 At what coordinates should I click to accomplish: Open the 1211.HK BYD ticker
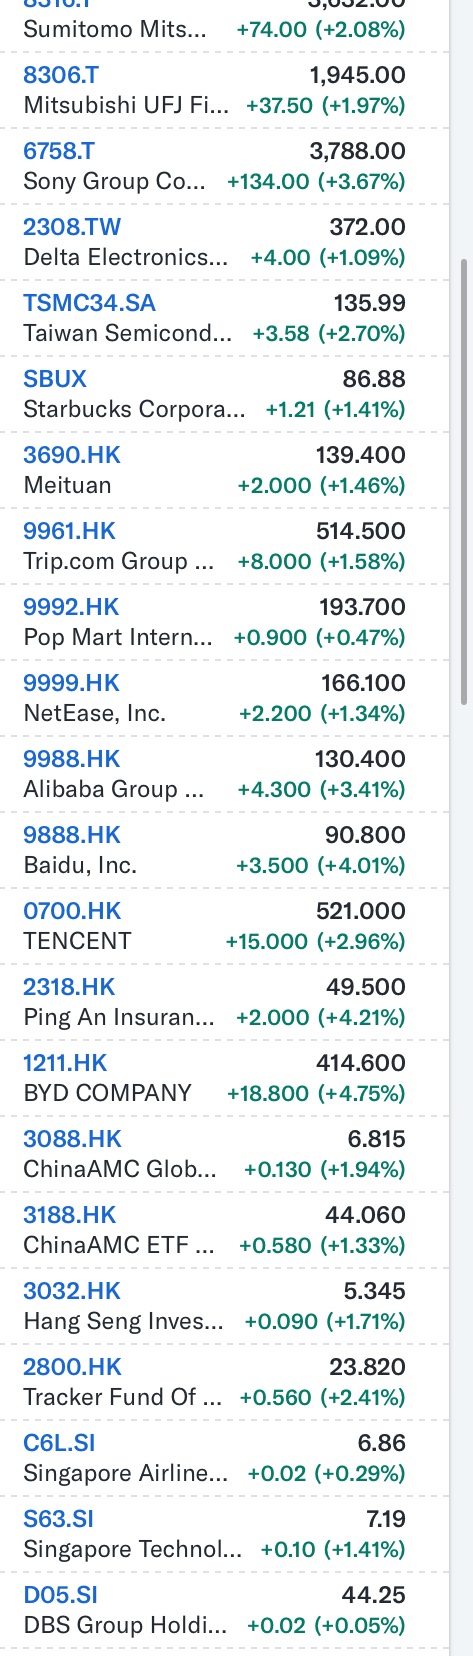pyautogui.click(x=65, y=1063)
